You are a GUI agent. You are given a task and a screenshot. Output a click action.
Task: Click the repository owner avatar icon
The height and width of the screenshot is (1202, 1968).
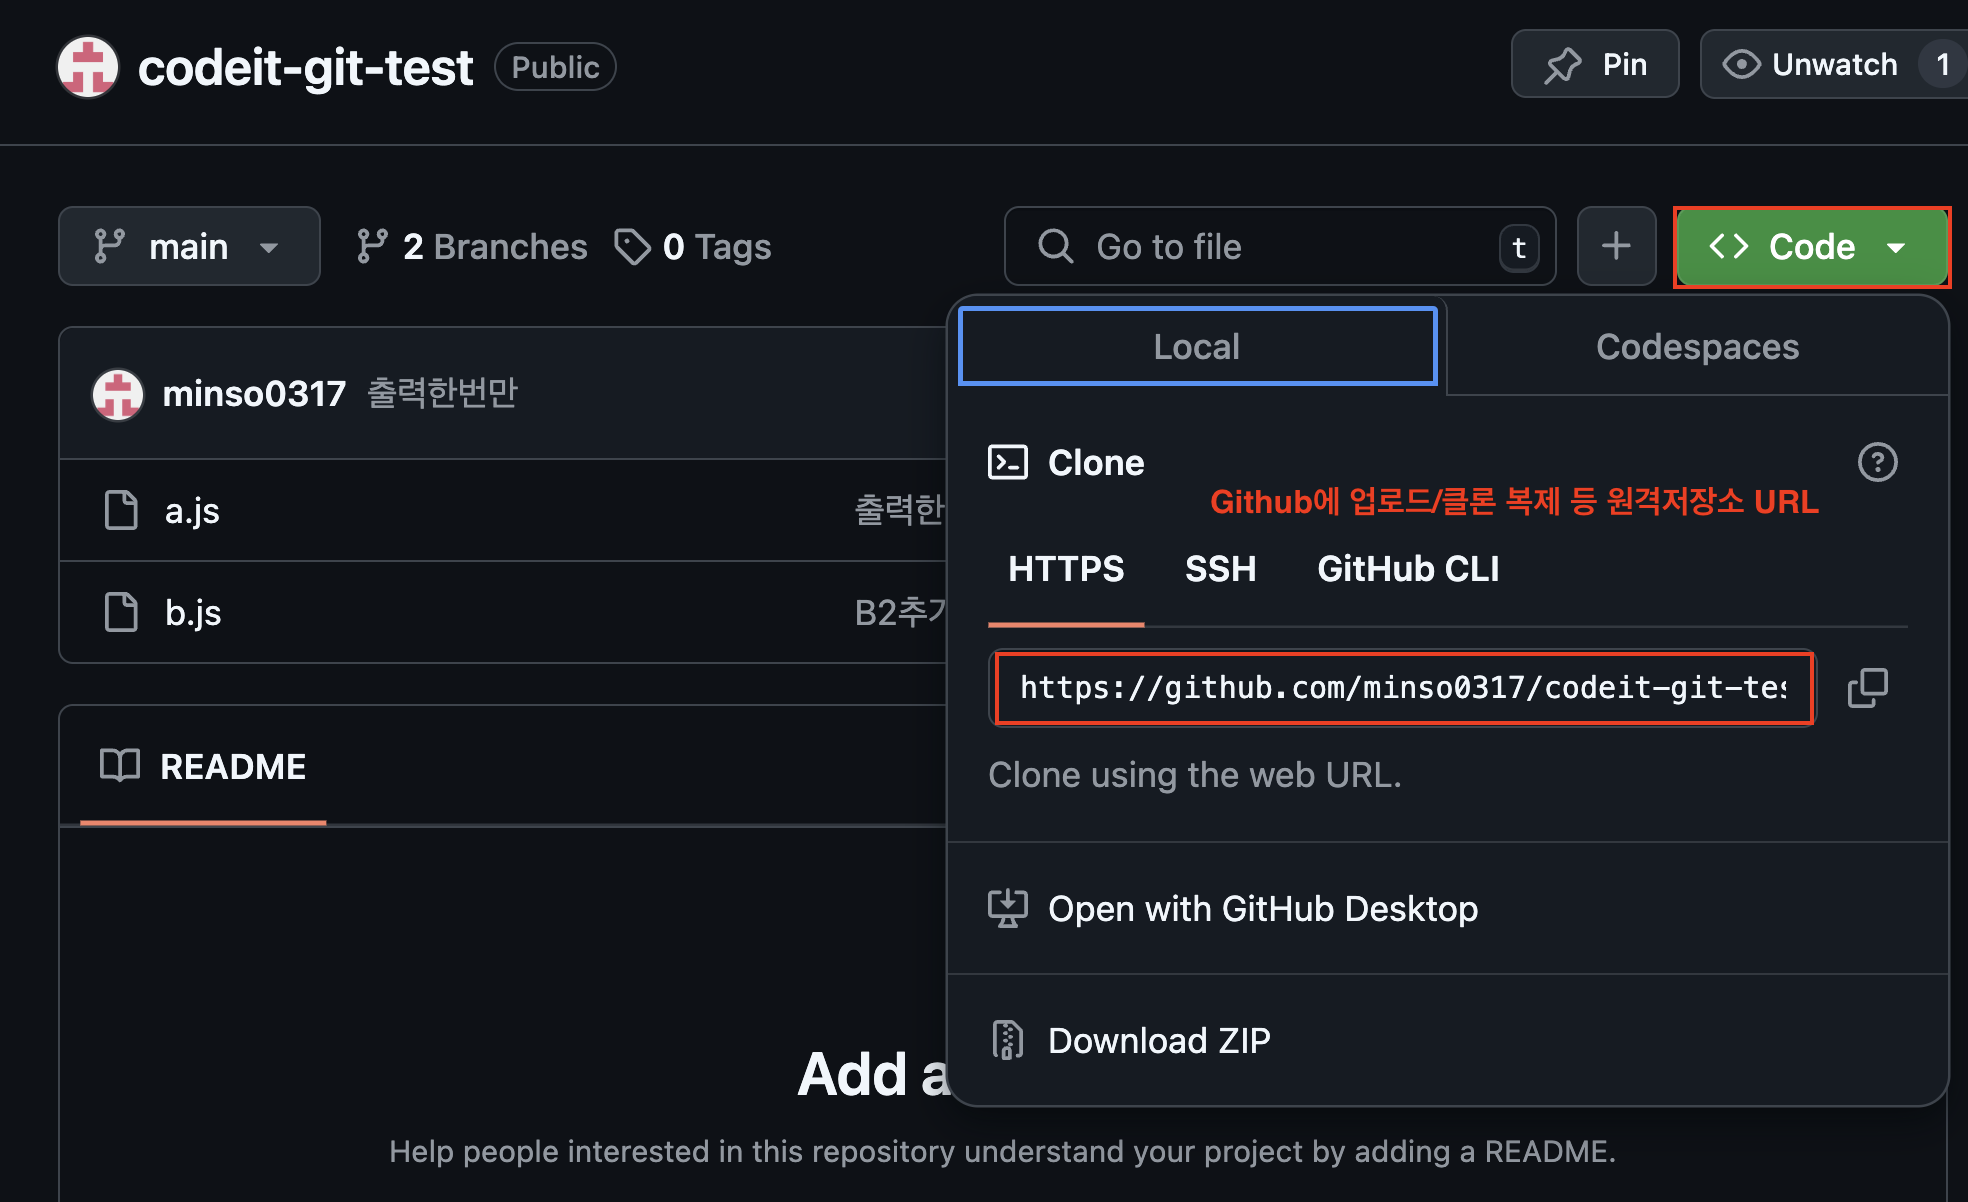87,67
